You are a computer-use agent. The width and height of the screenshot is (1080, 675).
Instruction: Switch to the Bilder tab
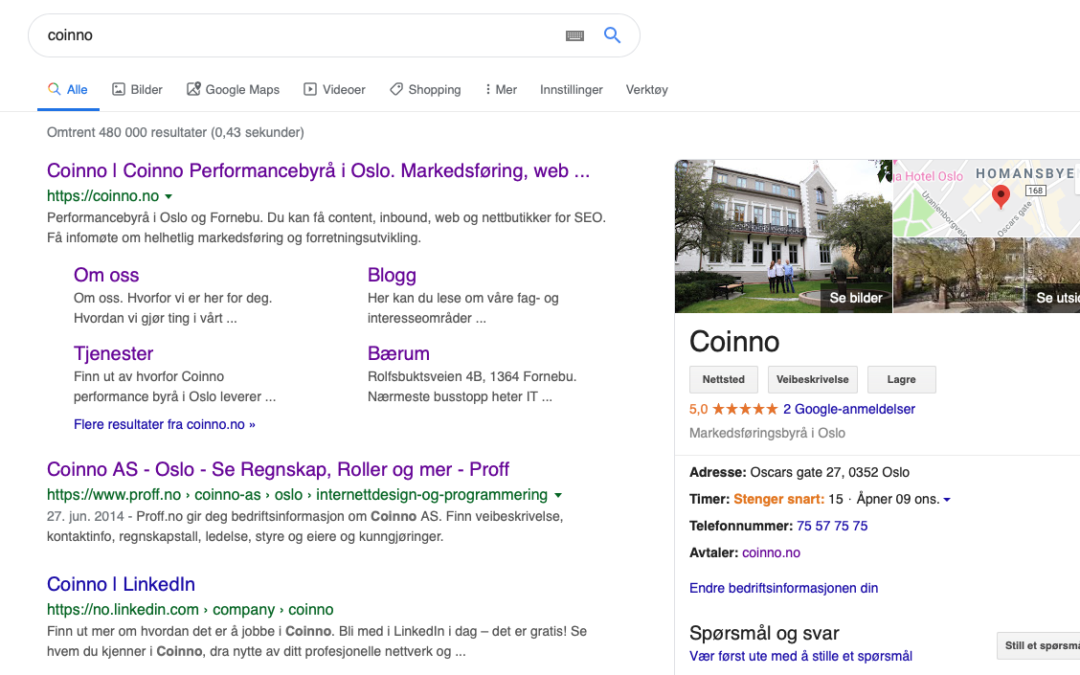(138, 90)
